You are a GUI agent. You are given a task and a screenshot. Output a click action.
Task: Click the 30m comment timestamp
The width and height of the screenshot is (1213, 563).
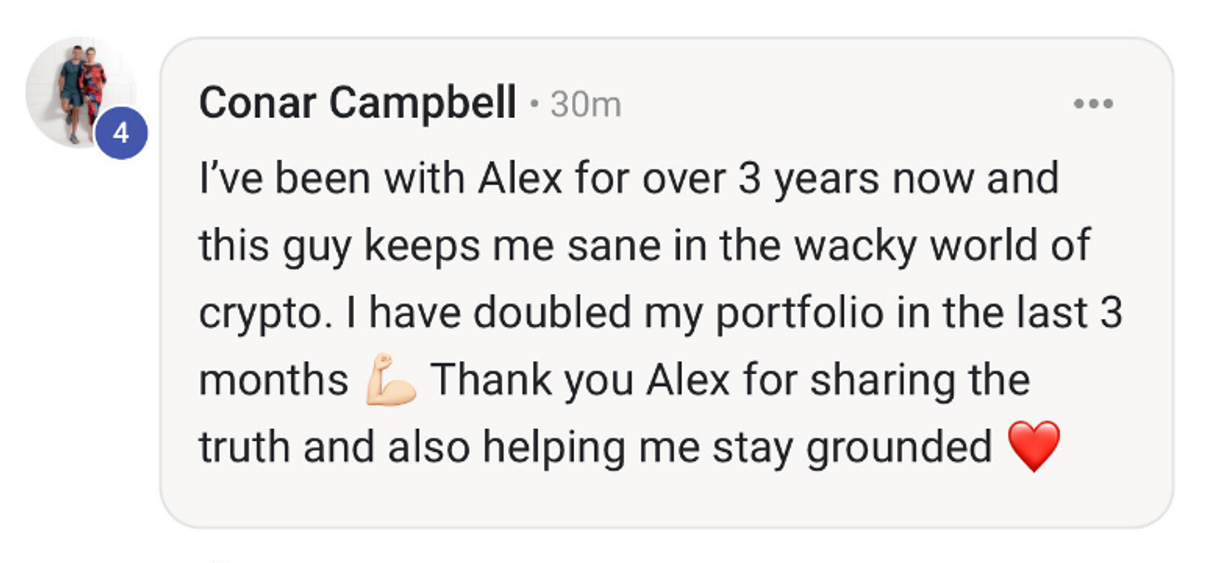586,104
